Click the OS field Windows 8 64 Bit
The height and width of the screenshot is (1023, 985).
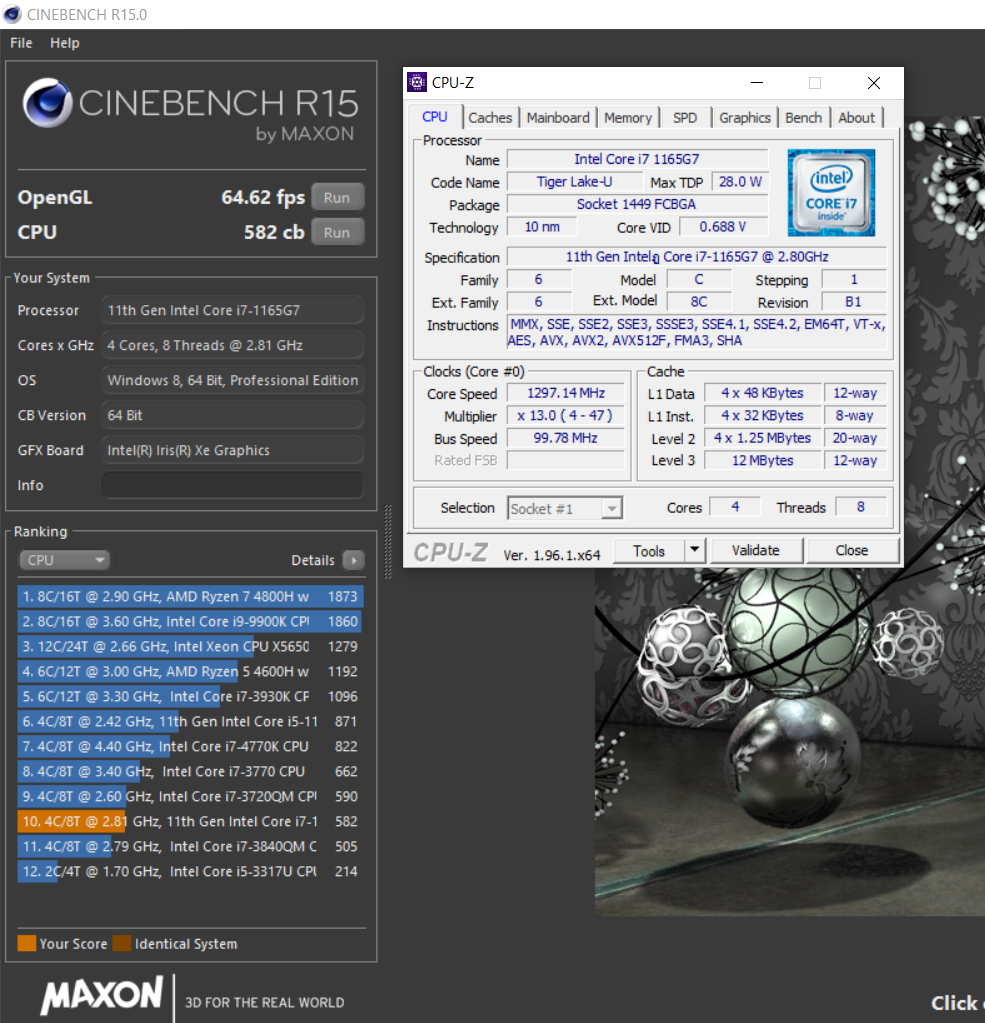pos(232,380)
